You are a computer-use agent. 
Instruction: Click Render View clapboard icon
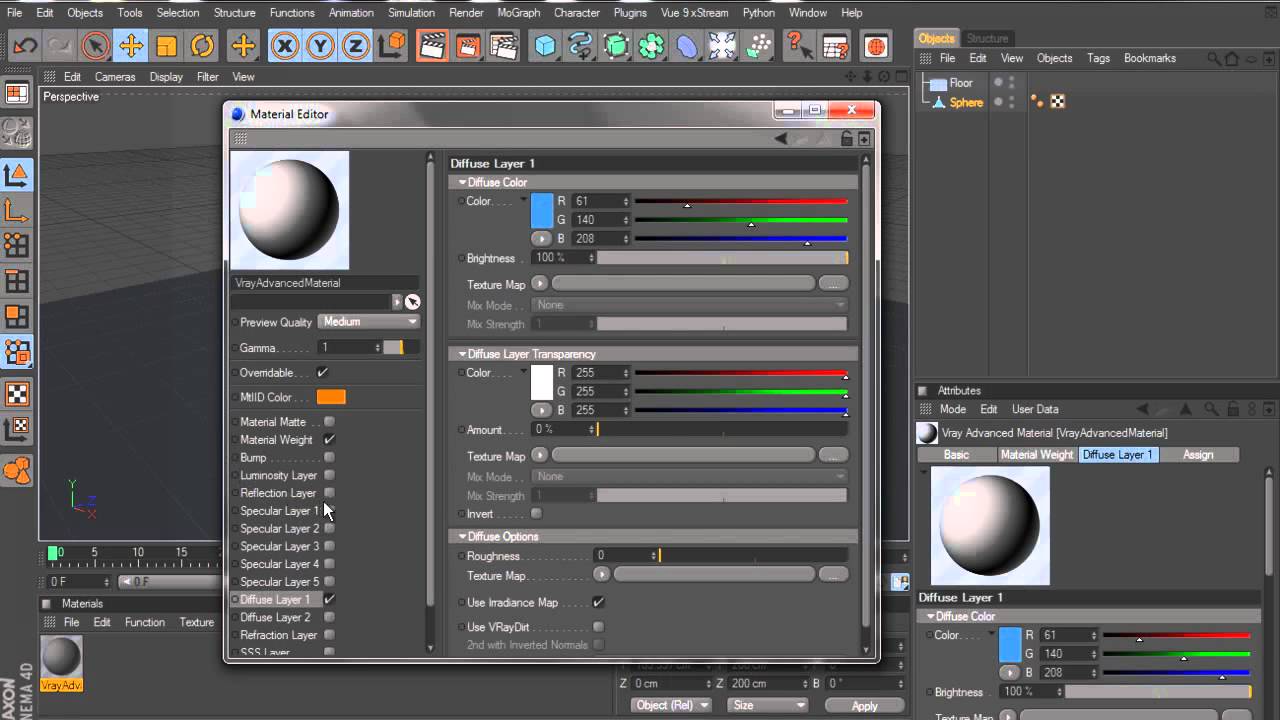tap(432, 45)
